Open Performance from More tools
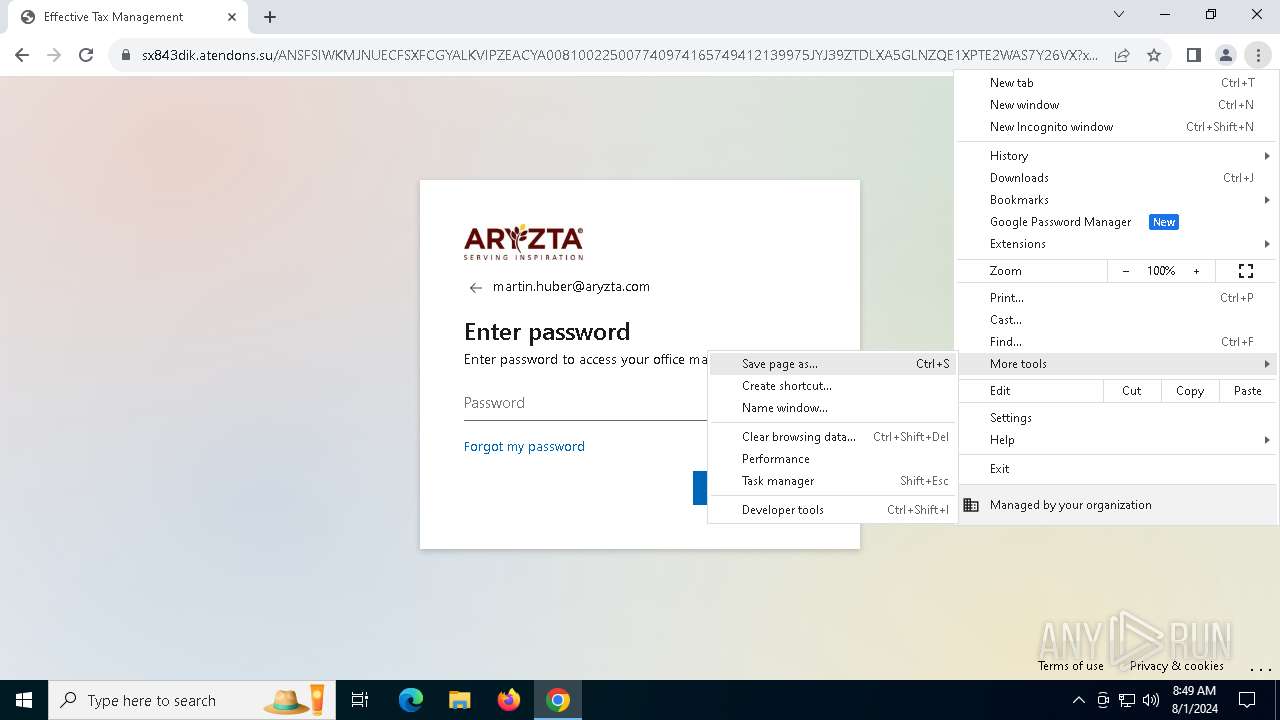 832,459
